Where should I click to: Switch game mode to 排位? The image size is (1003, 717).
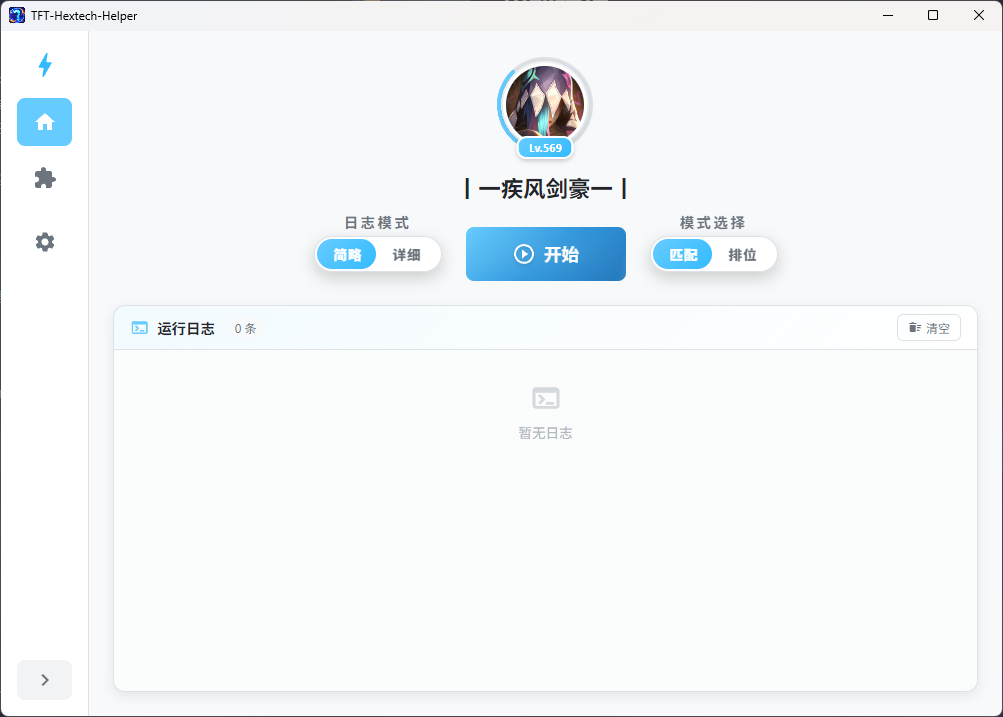[742, 255]
